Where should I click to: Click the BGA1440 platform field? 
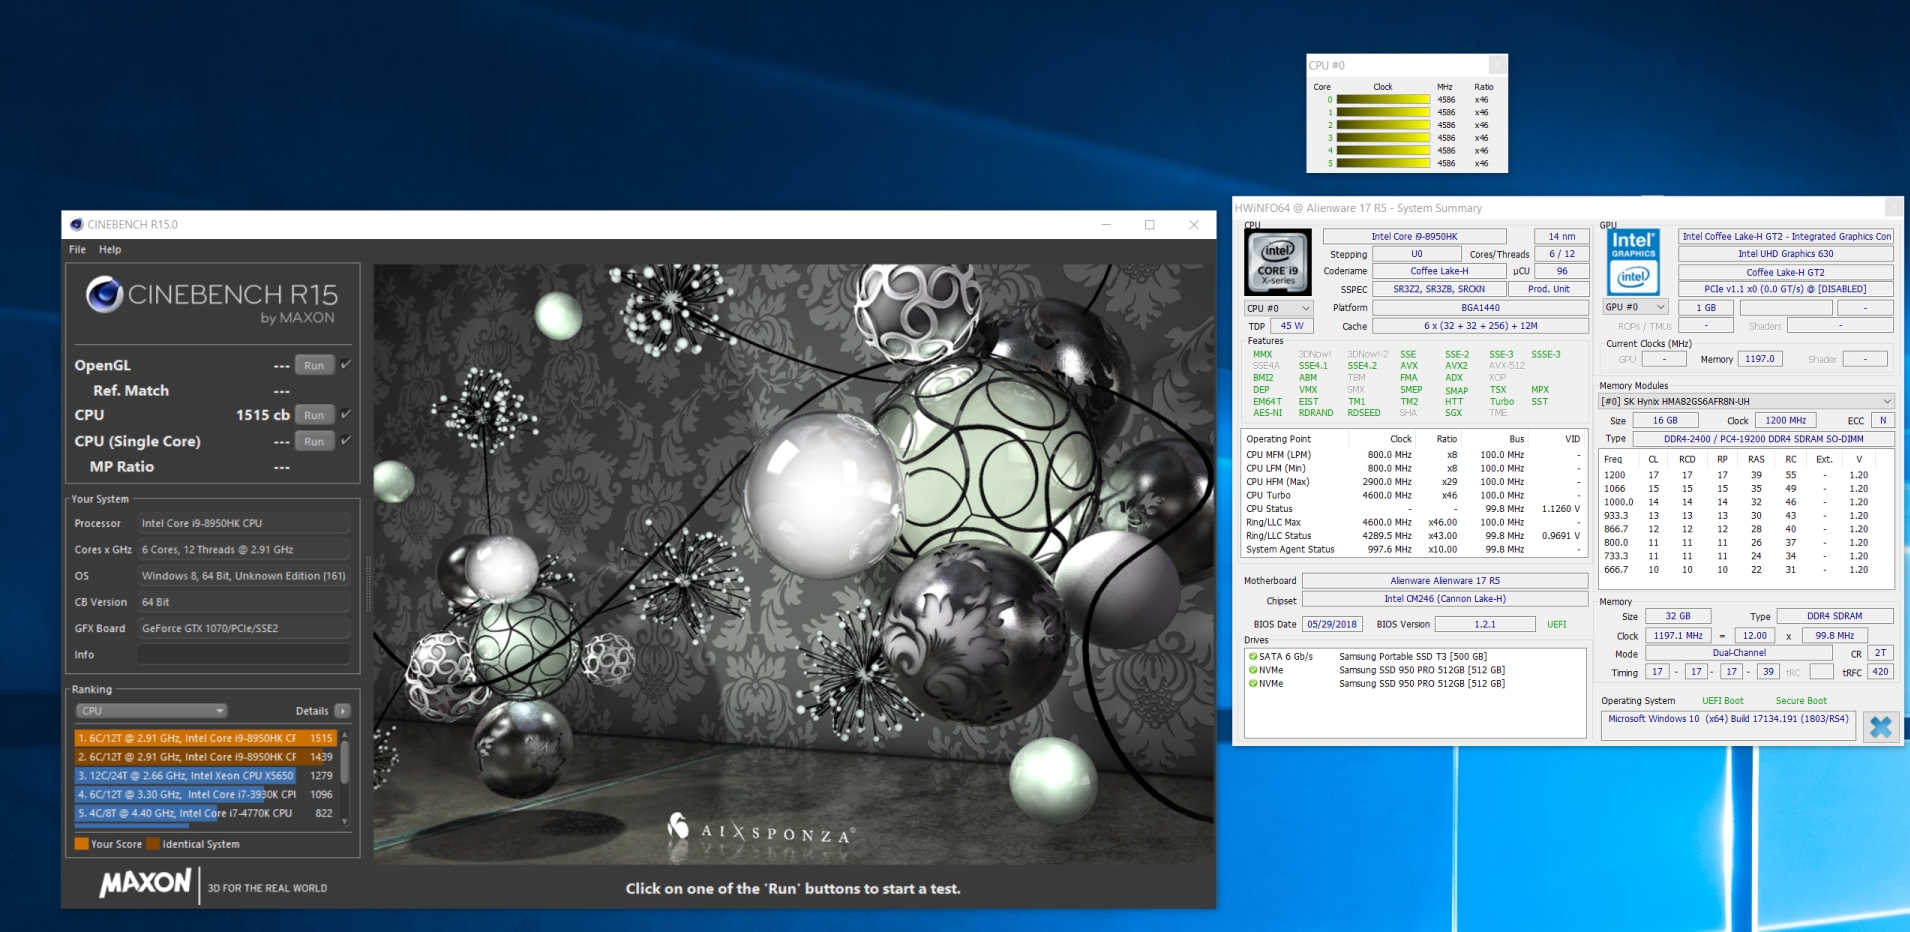1480,308
